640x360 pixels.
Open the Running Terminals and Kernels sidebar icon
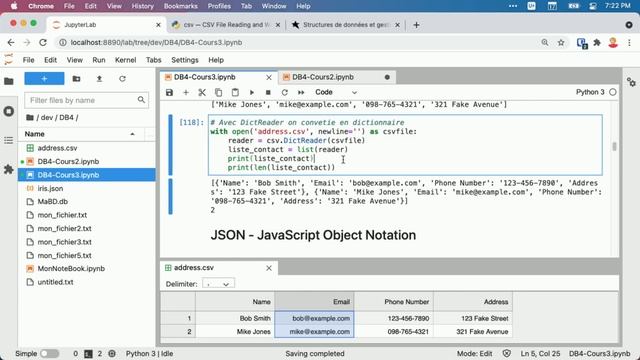click(x=9, y=111)
